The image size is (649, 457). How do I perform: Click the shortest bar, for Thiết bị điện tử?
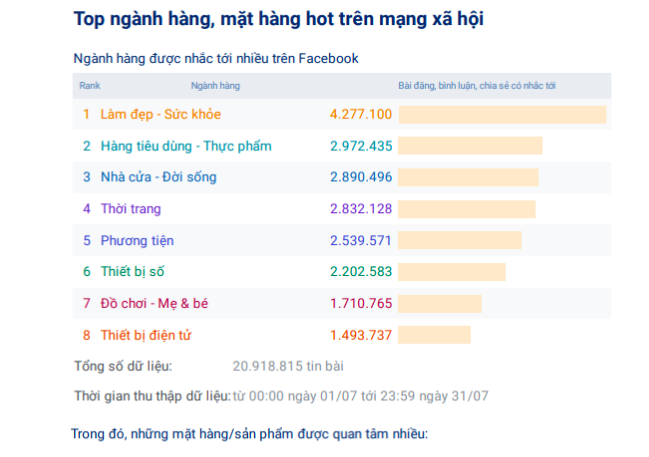coord(435,334)
